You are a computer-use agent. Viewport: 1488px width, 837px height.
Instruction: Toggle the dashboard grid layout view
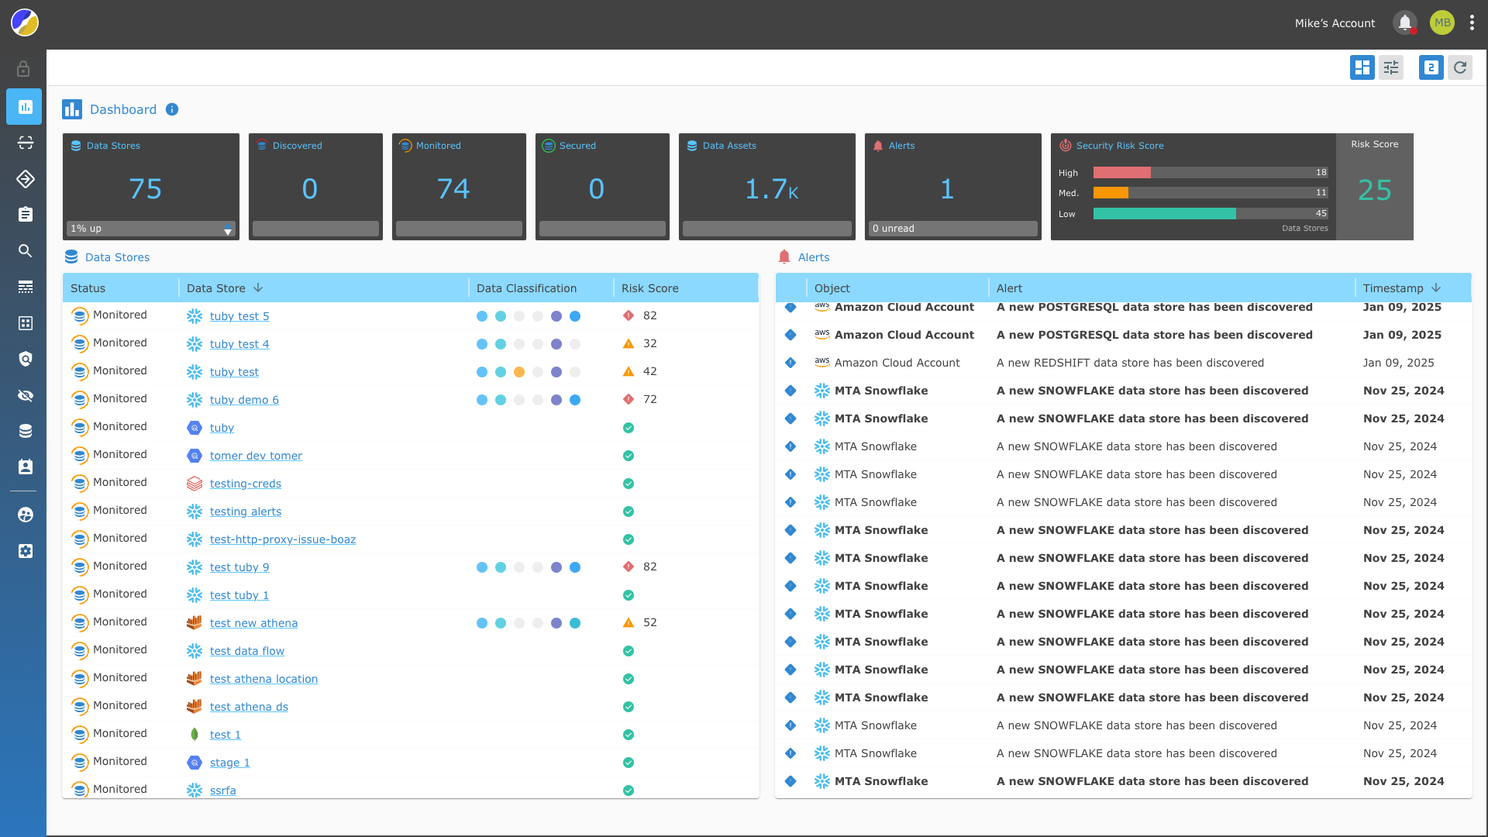(x=1361, y=67)
